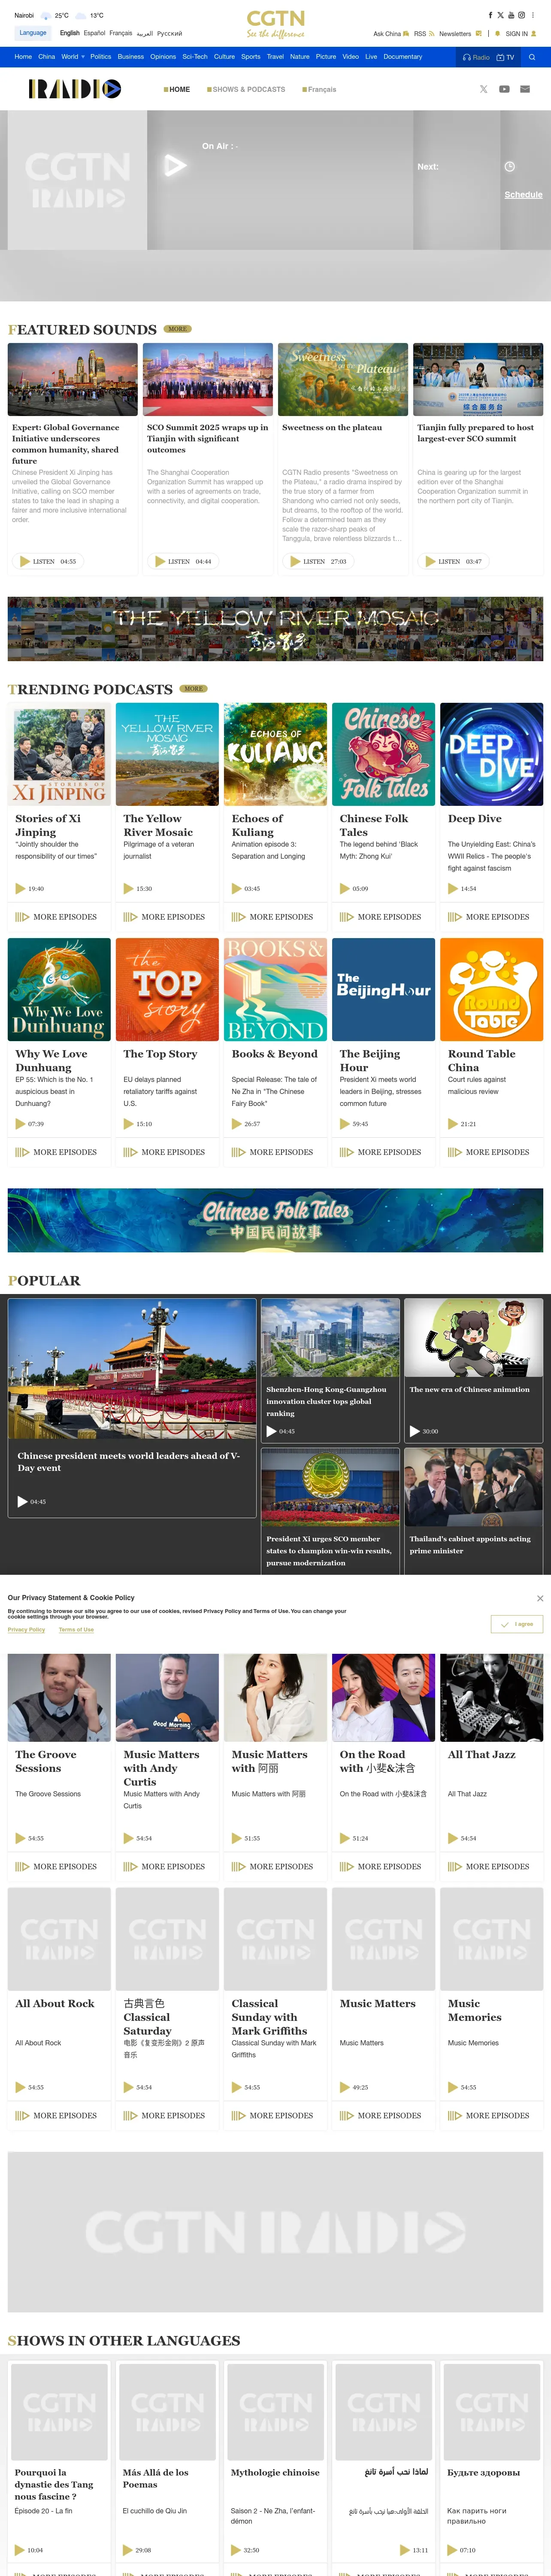Listen to Sweetness on the plateau

pyautogui.click(x=317, y=562)
